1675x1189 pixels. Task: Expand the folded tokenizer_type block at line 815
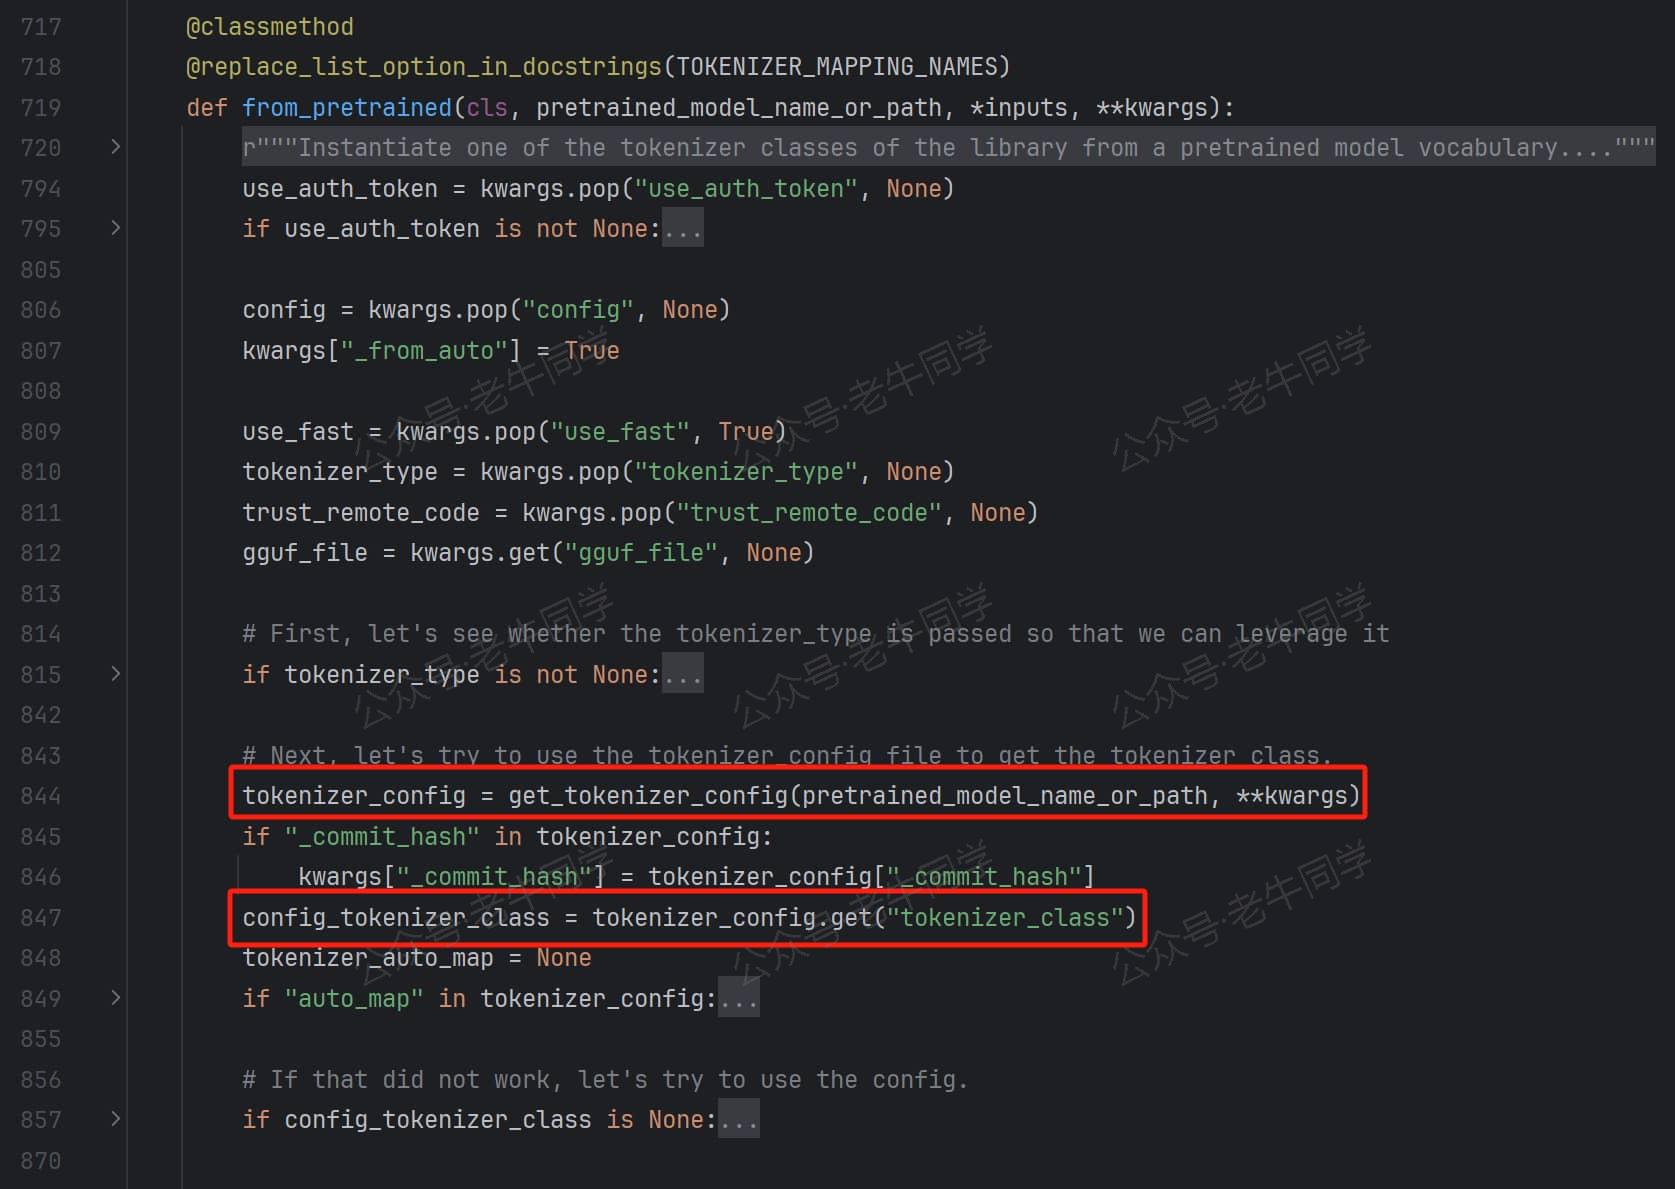tap(115, 674)
